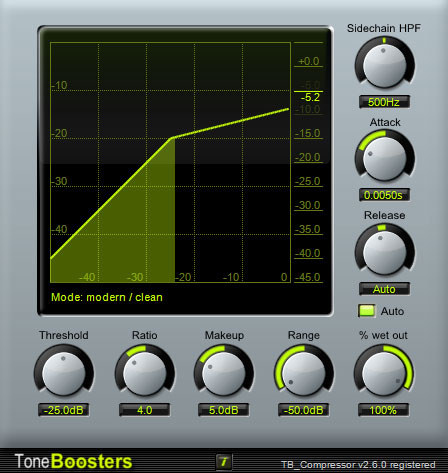Click the compressor curve knee point
The height and width of the screenshot is (473, 448).
[x=172, y=137]
